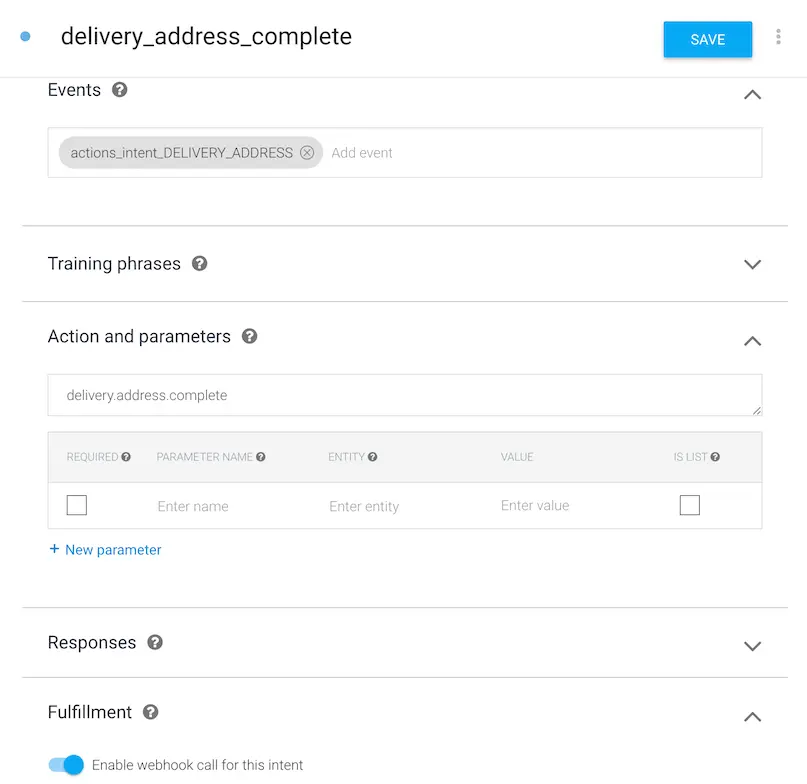The image size is (807, 784).
Task: Click the help icon beside IS LIST
Action: (x=715, y=457)
